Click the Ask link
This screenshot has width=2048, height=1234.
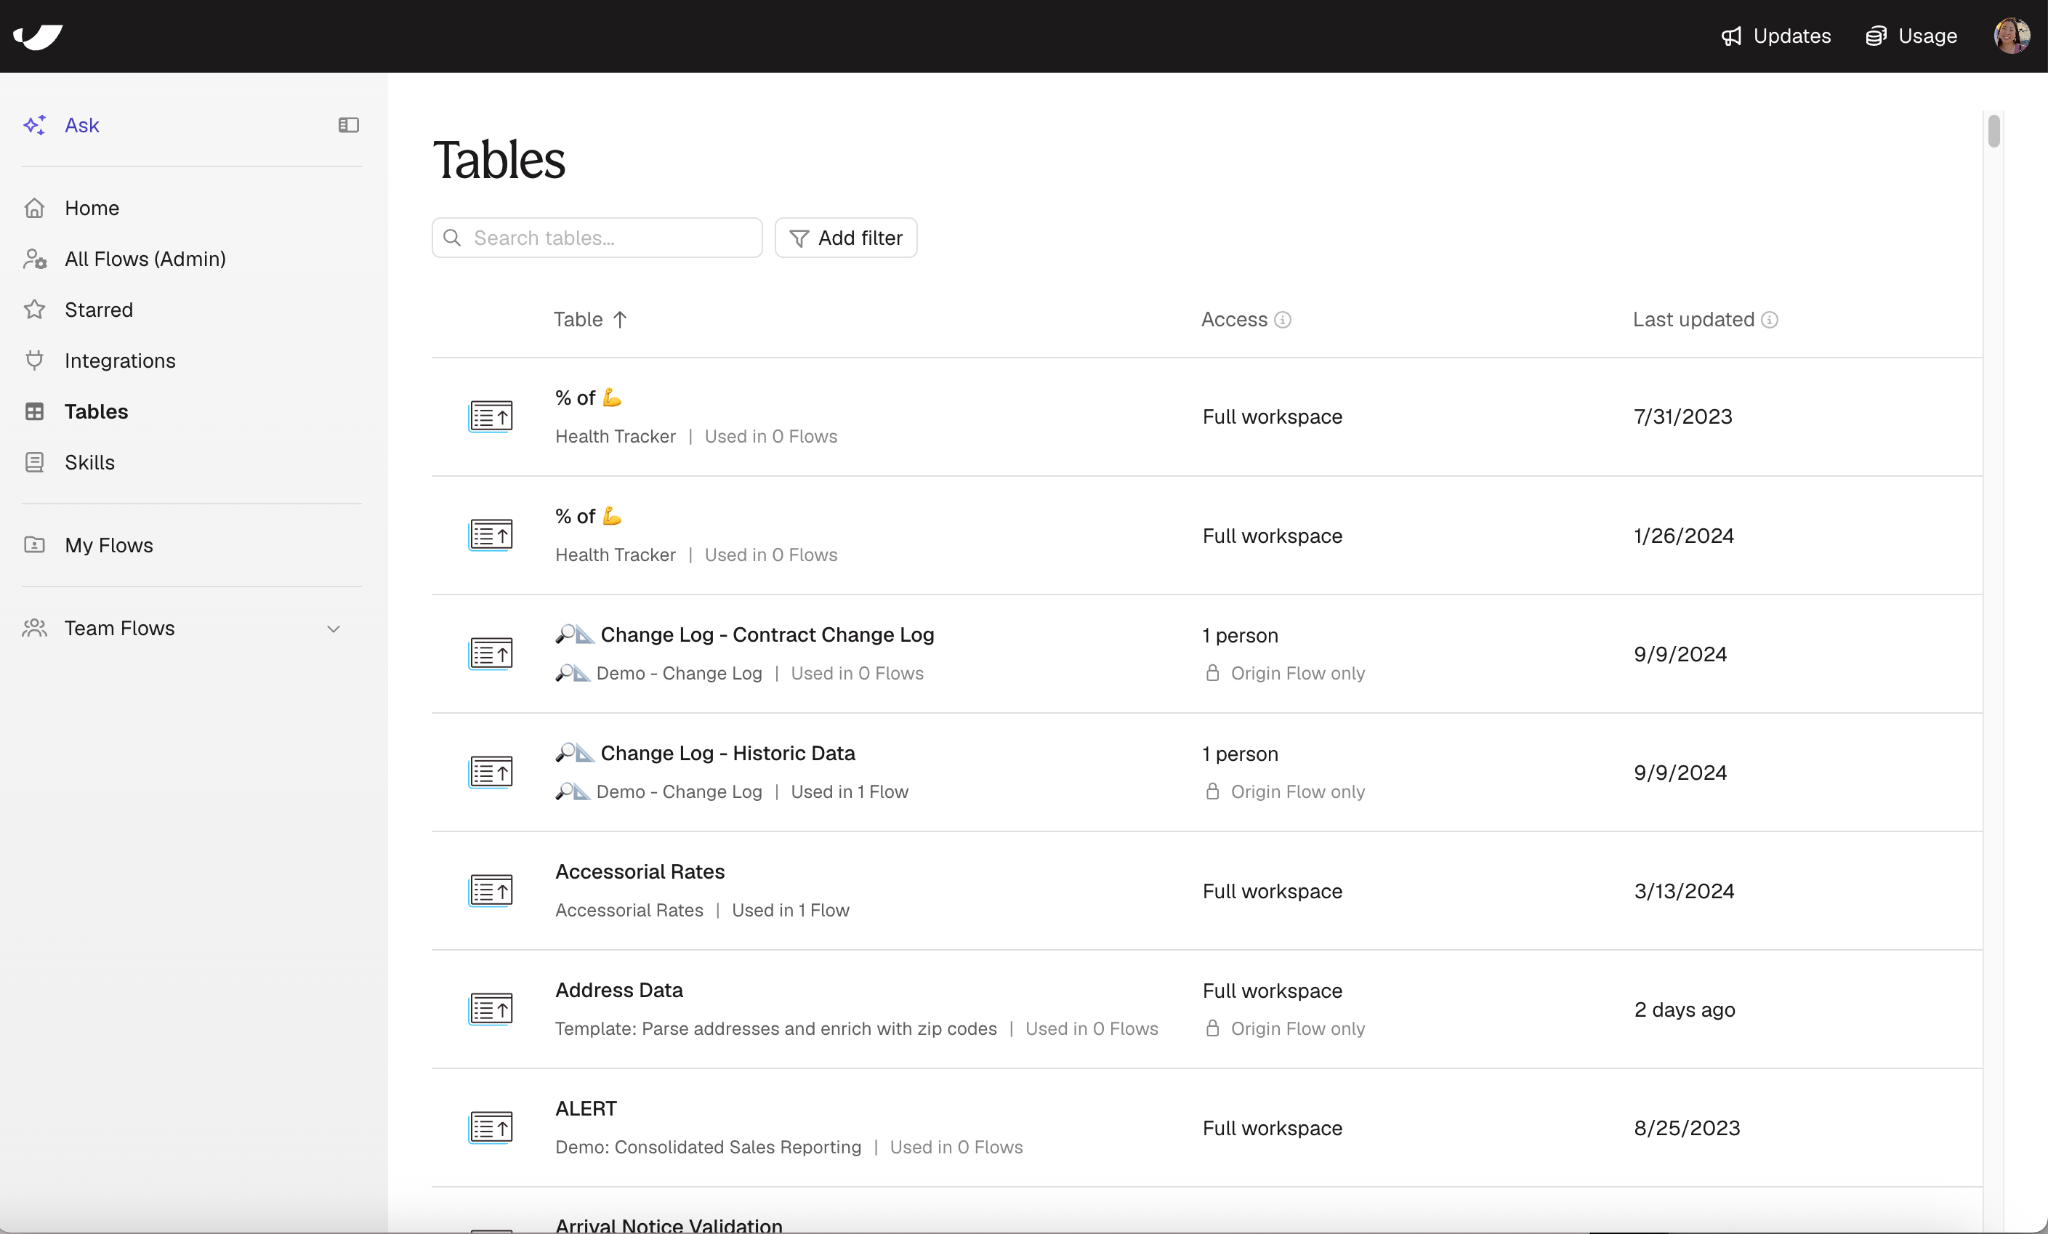(82, 125)
